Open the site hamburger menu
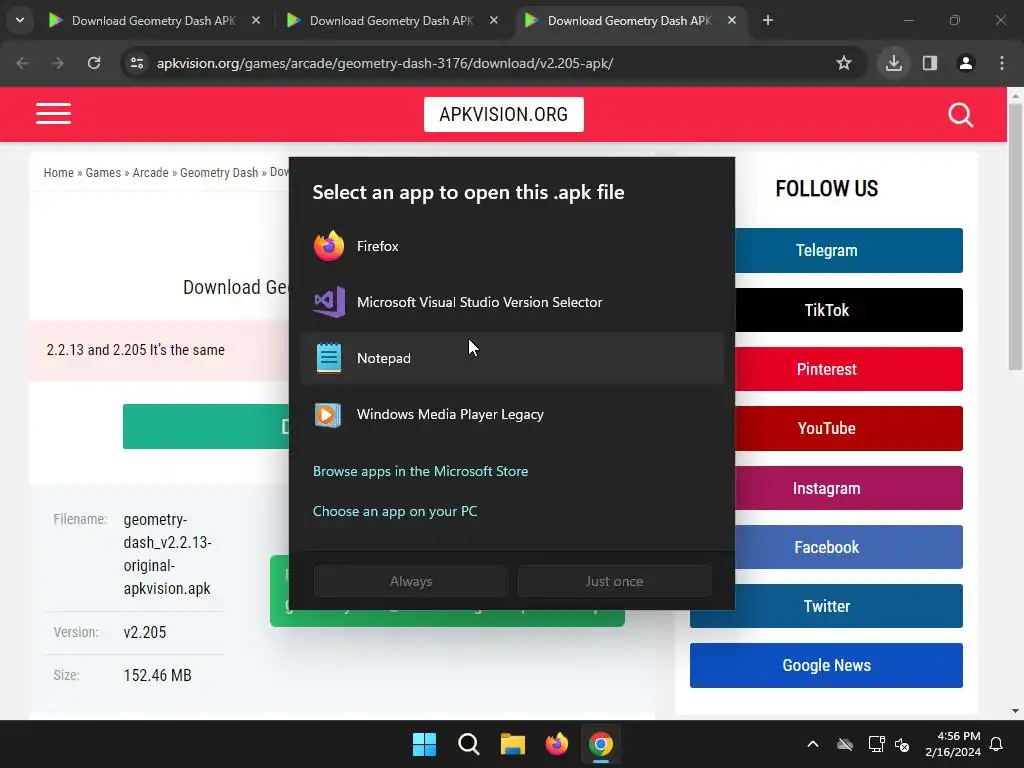 [x=53, y=114]
